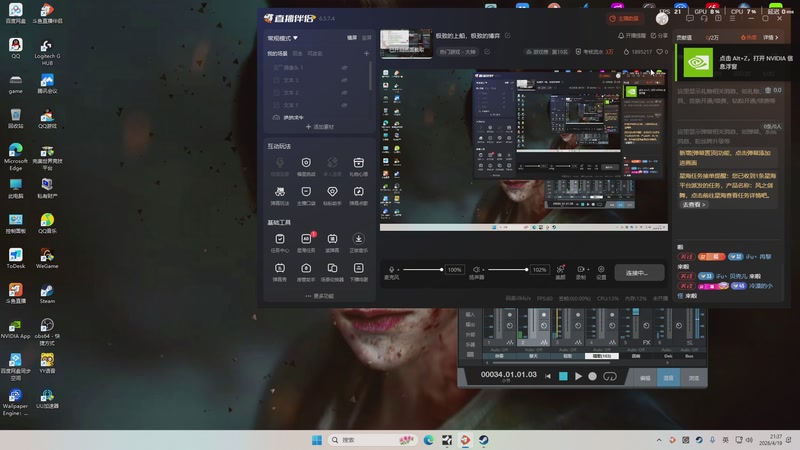Expand 更多功能 more functions
The image size is (800, 450).
click(x=319, y=296)
